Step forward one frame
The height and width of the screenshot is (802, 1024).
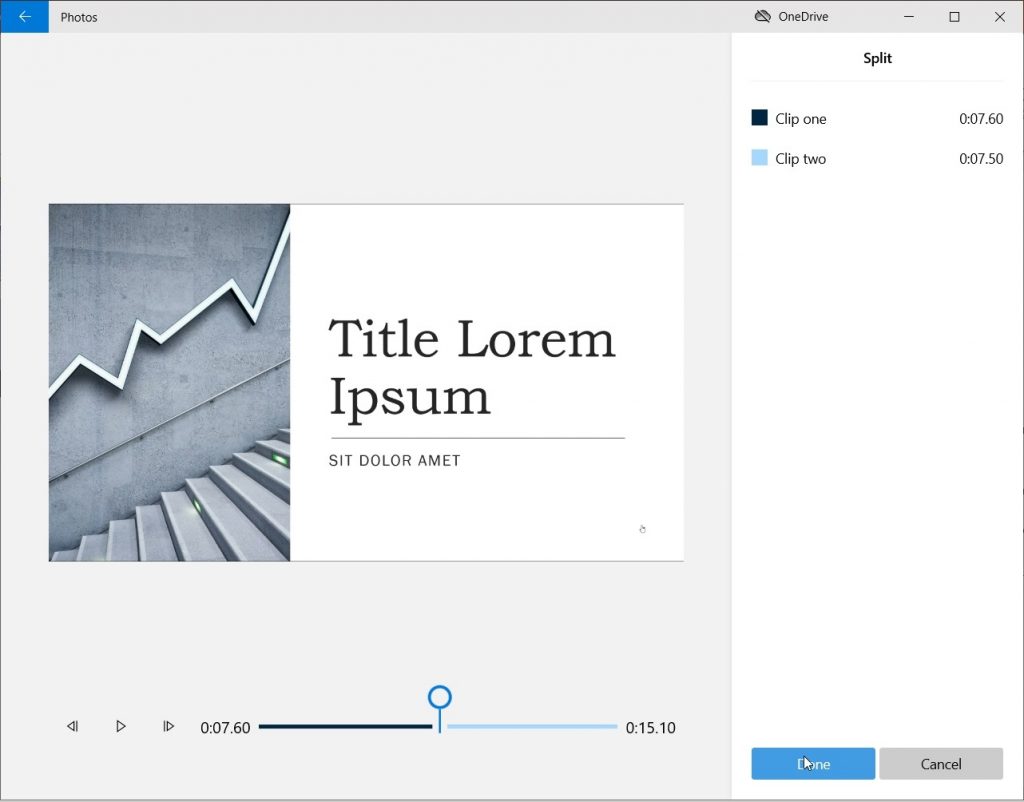(168, 726)
